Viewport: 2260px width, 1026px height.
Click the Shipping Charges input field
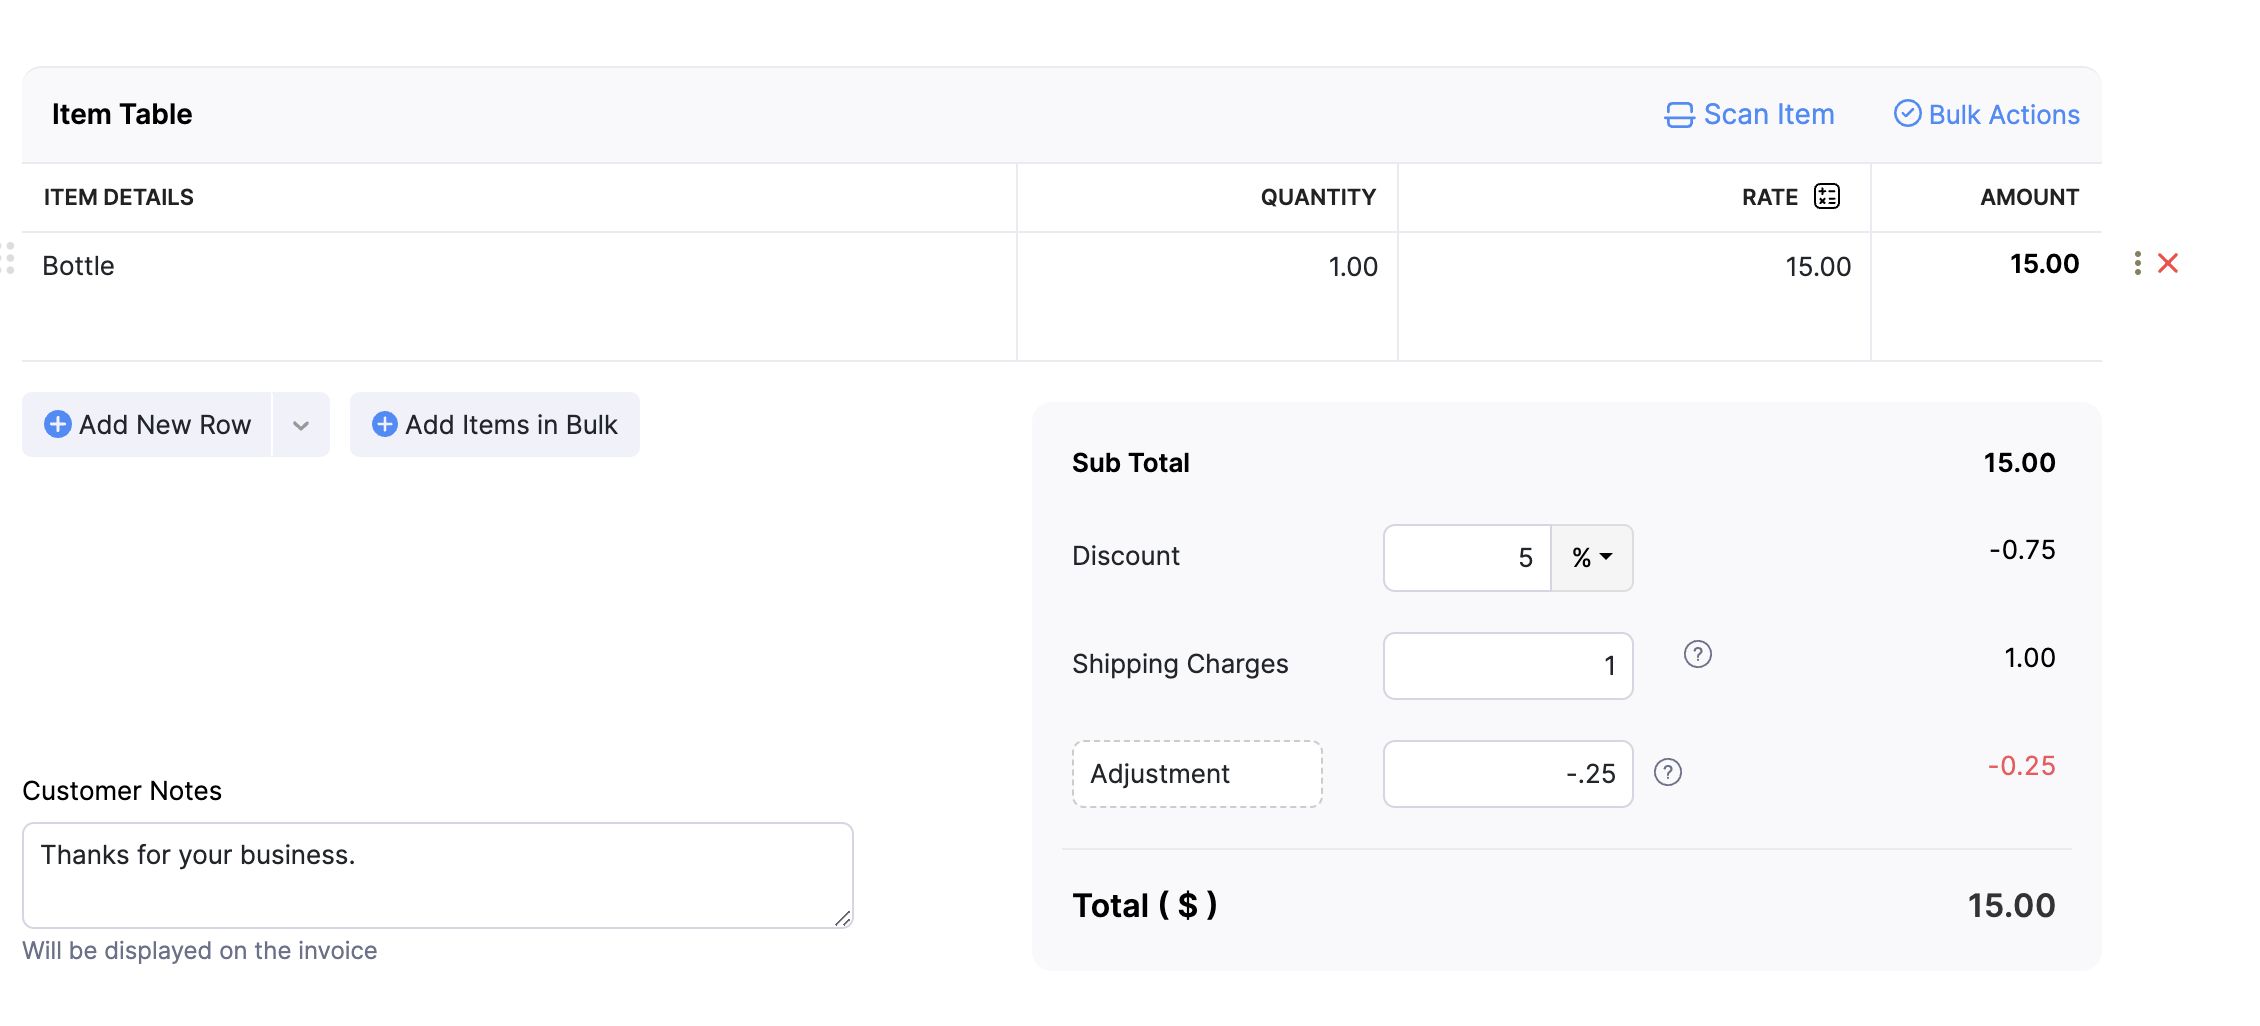(1507, 666)
